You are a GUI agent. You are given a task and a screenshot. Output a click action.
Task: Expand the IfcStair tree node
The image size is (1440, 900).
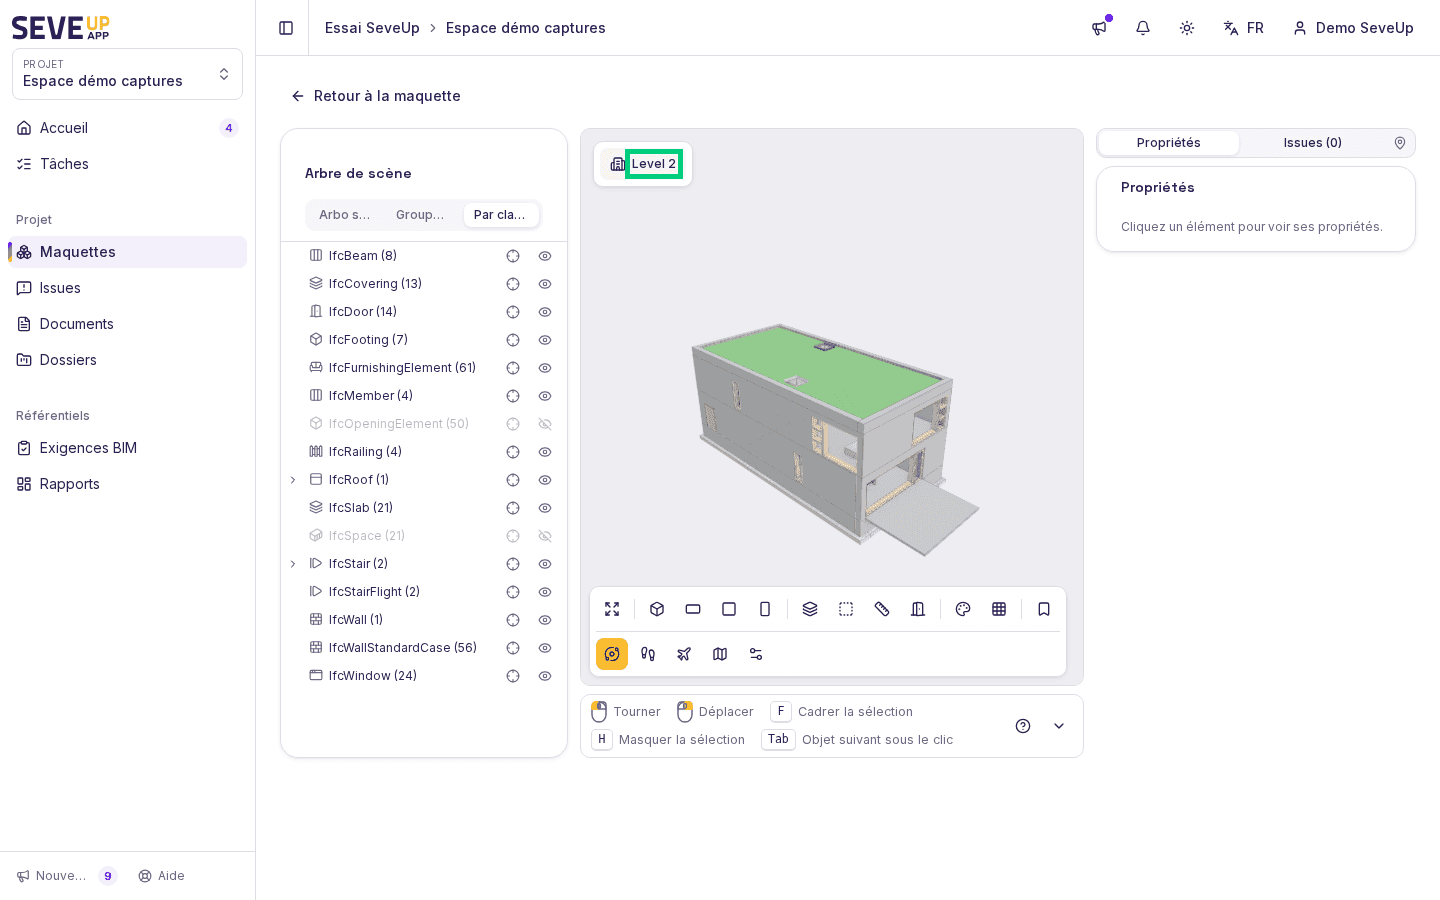[293, 564]
